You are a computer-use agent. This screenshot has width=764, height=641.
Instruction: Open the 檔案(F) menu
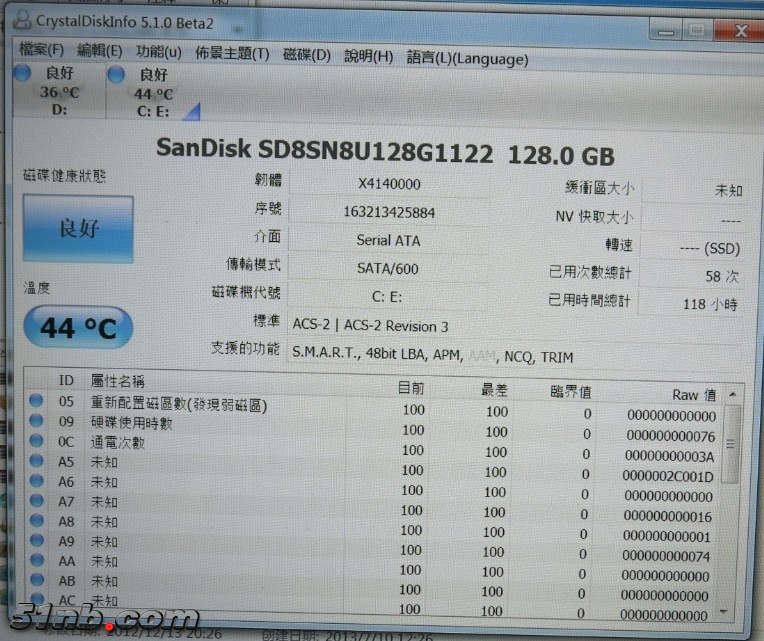pos(41,52)
